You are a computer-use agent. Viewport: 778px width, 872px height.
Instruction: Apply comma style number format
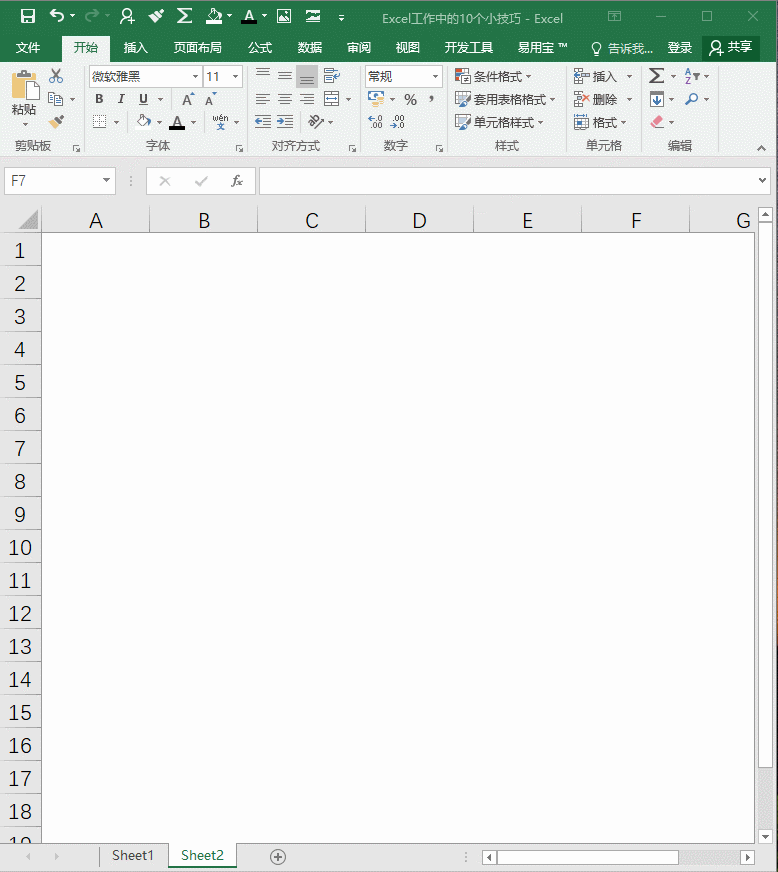[x=431, y=99]
